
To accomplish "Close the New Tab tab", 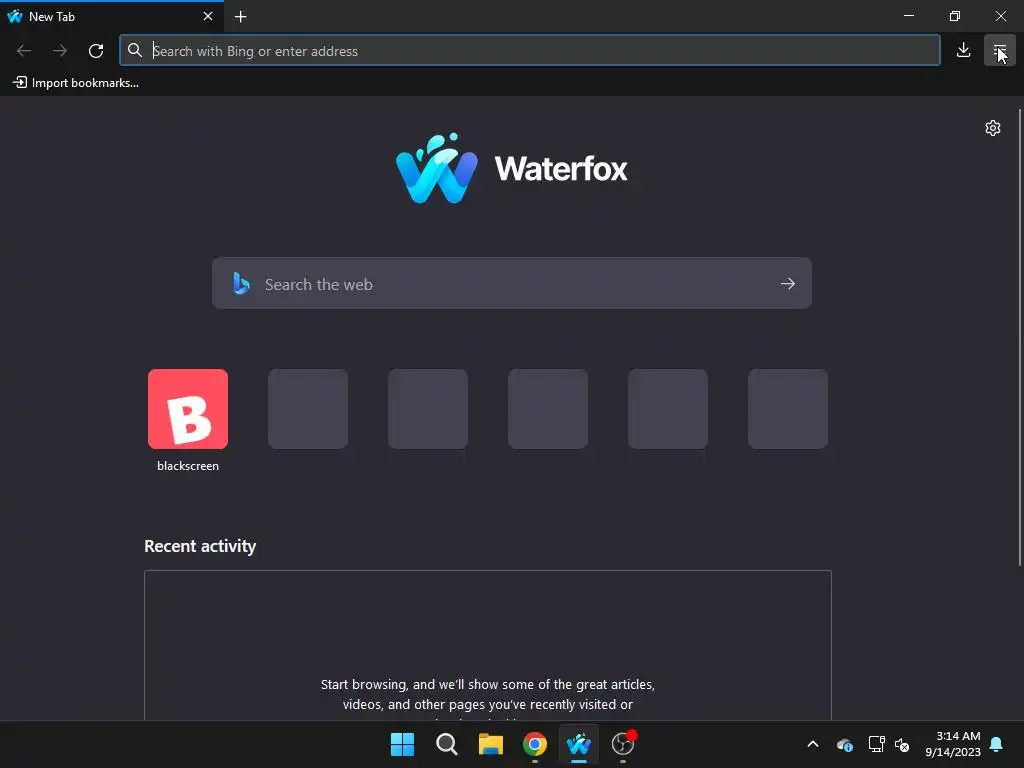I will click(208, 16).
